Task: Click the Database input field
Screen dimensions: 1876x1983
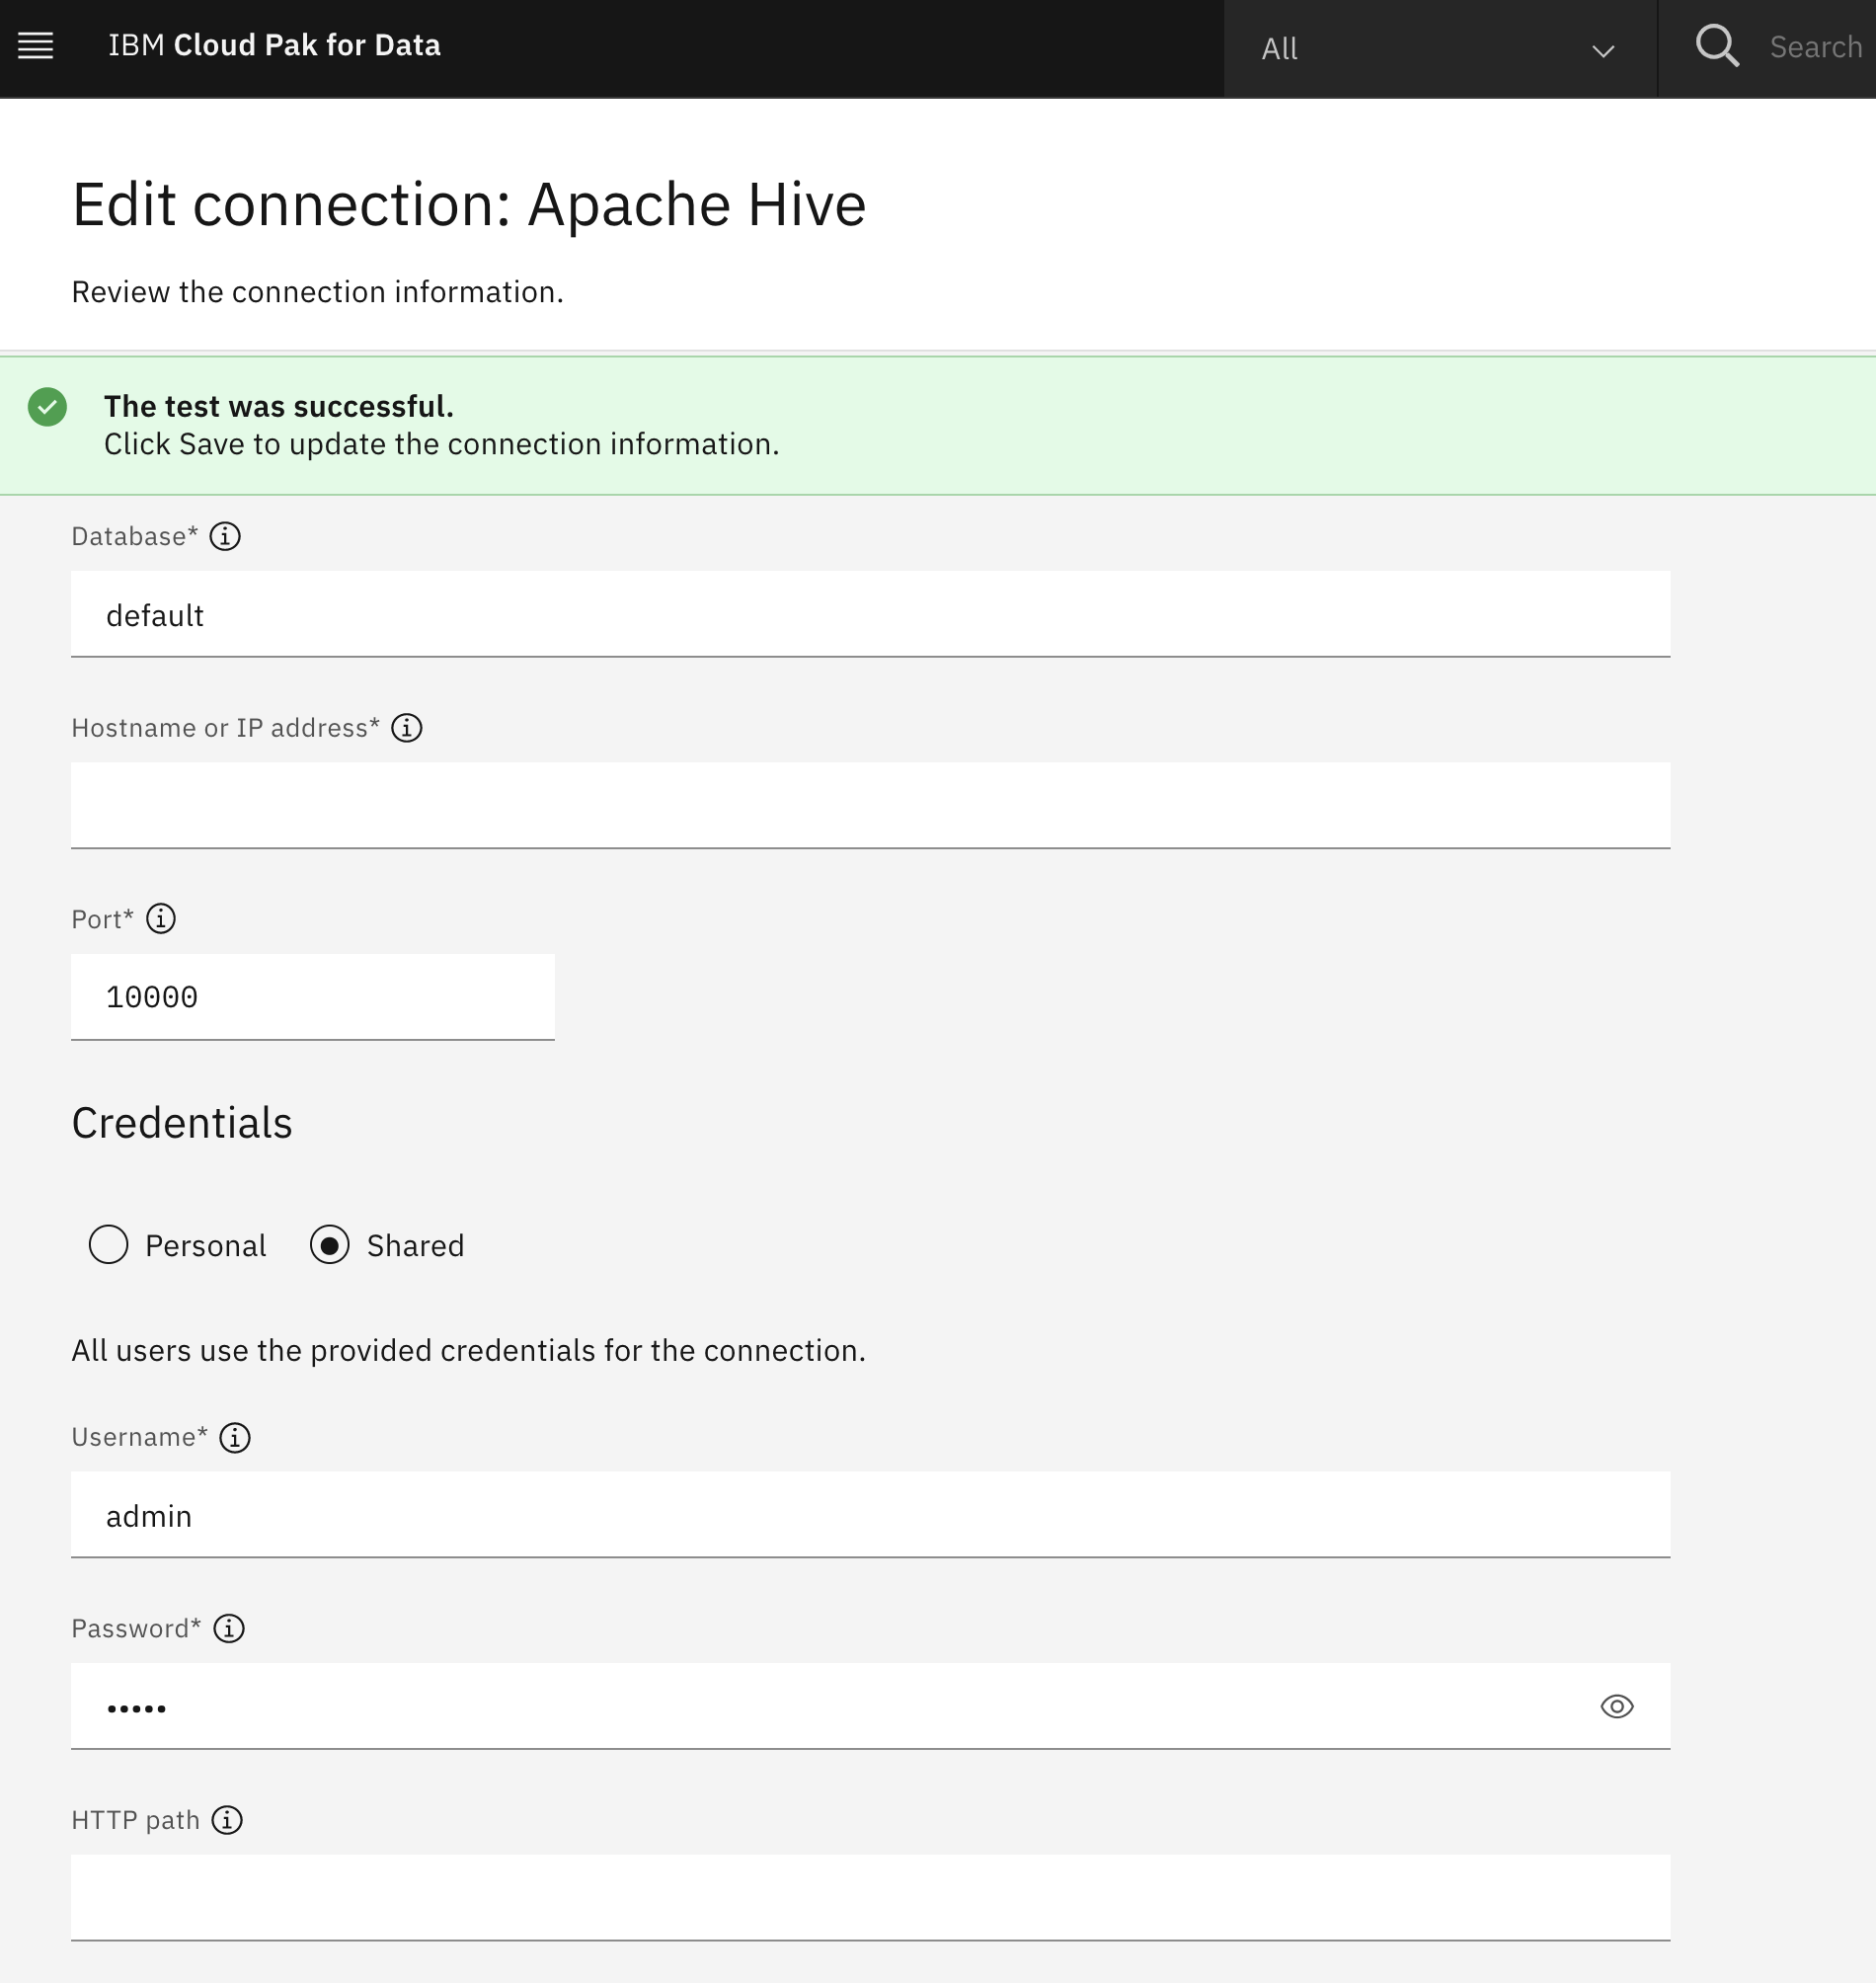Action: [870, 614]
